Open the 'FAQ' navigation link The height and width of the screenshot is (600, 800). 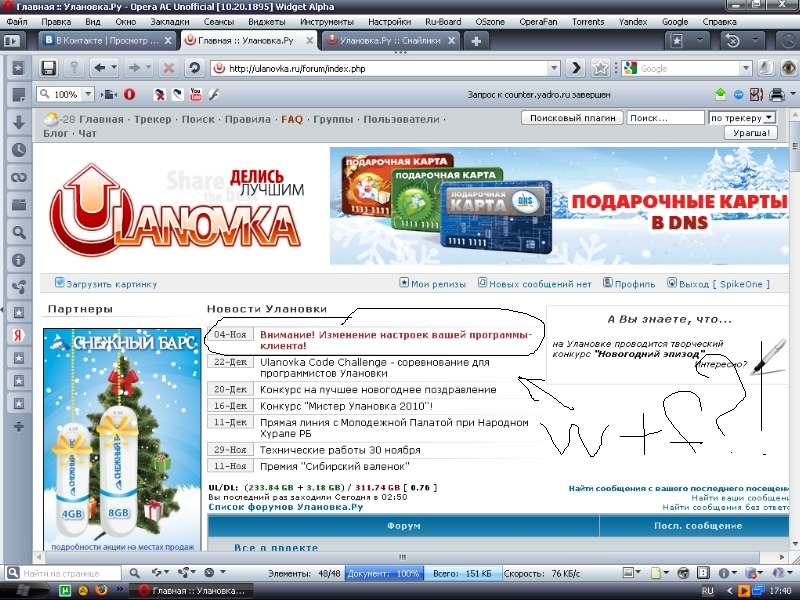pos(292,119)
